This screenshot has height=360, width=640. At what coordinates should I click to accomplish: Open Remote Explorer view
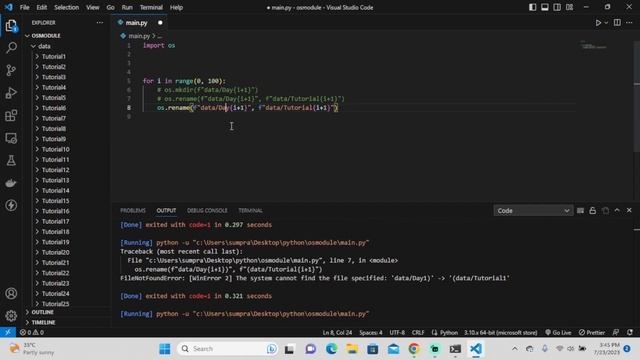tap(11, 138)
